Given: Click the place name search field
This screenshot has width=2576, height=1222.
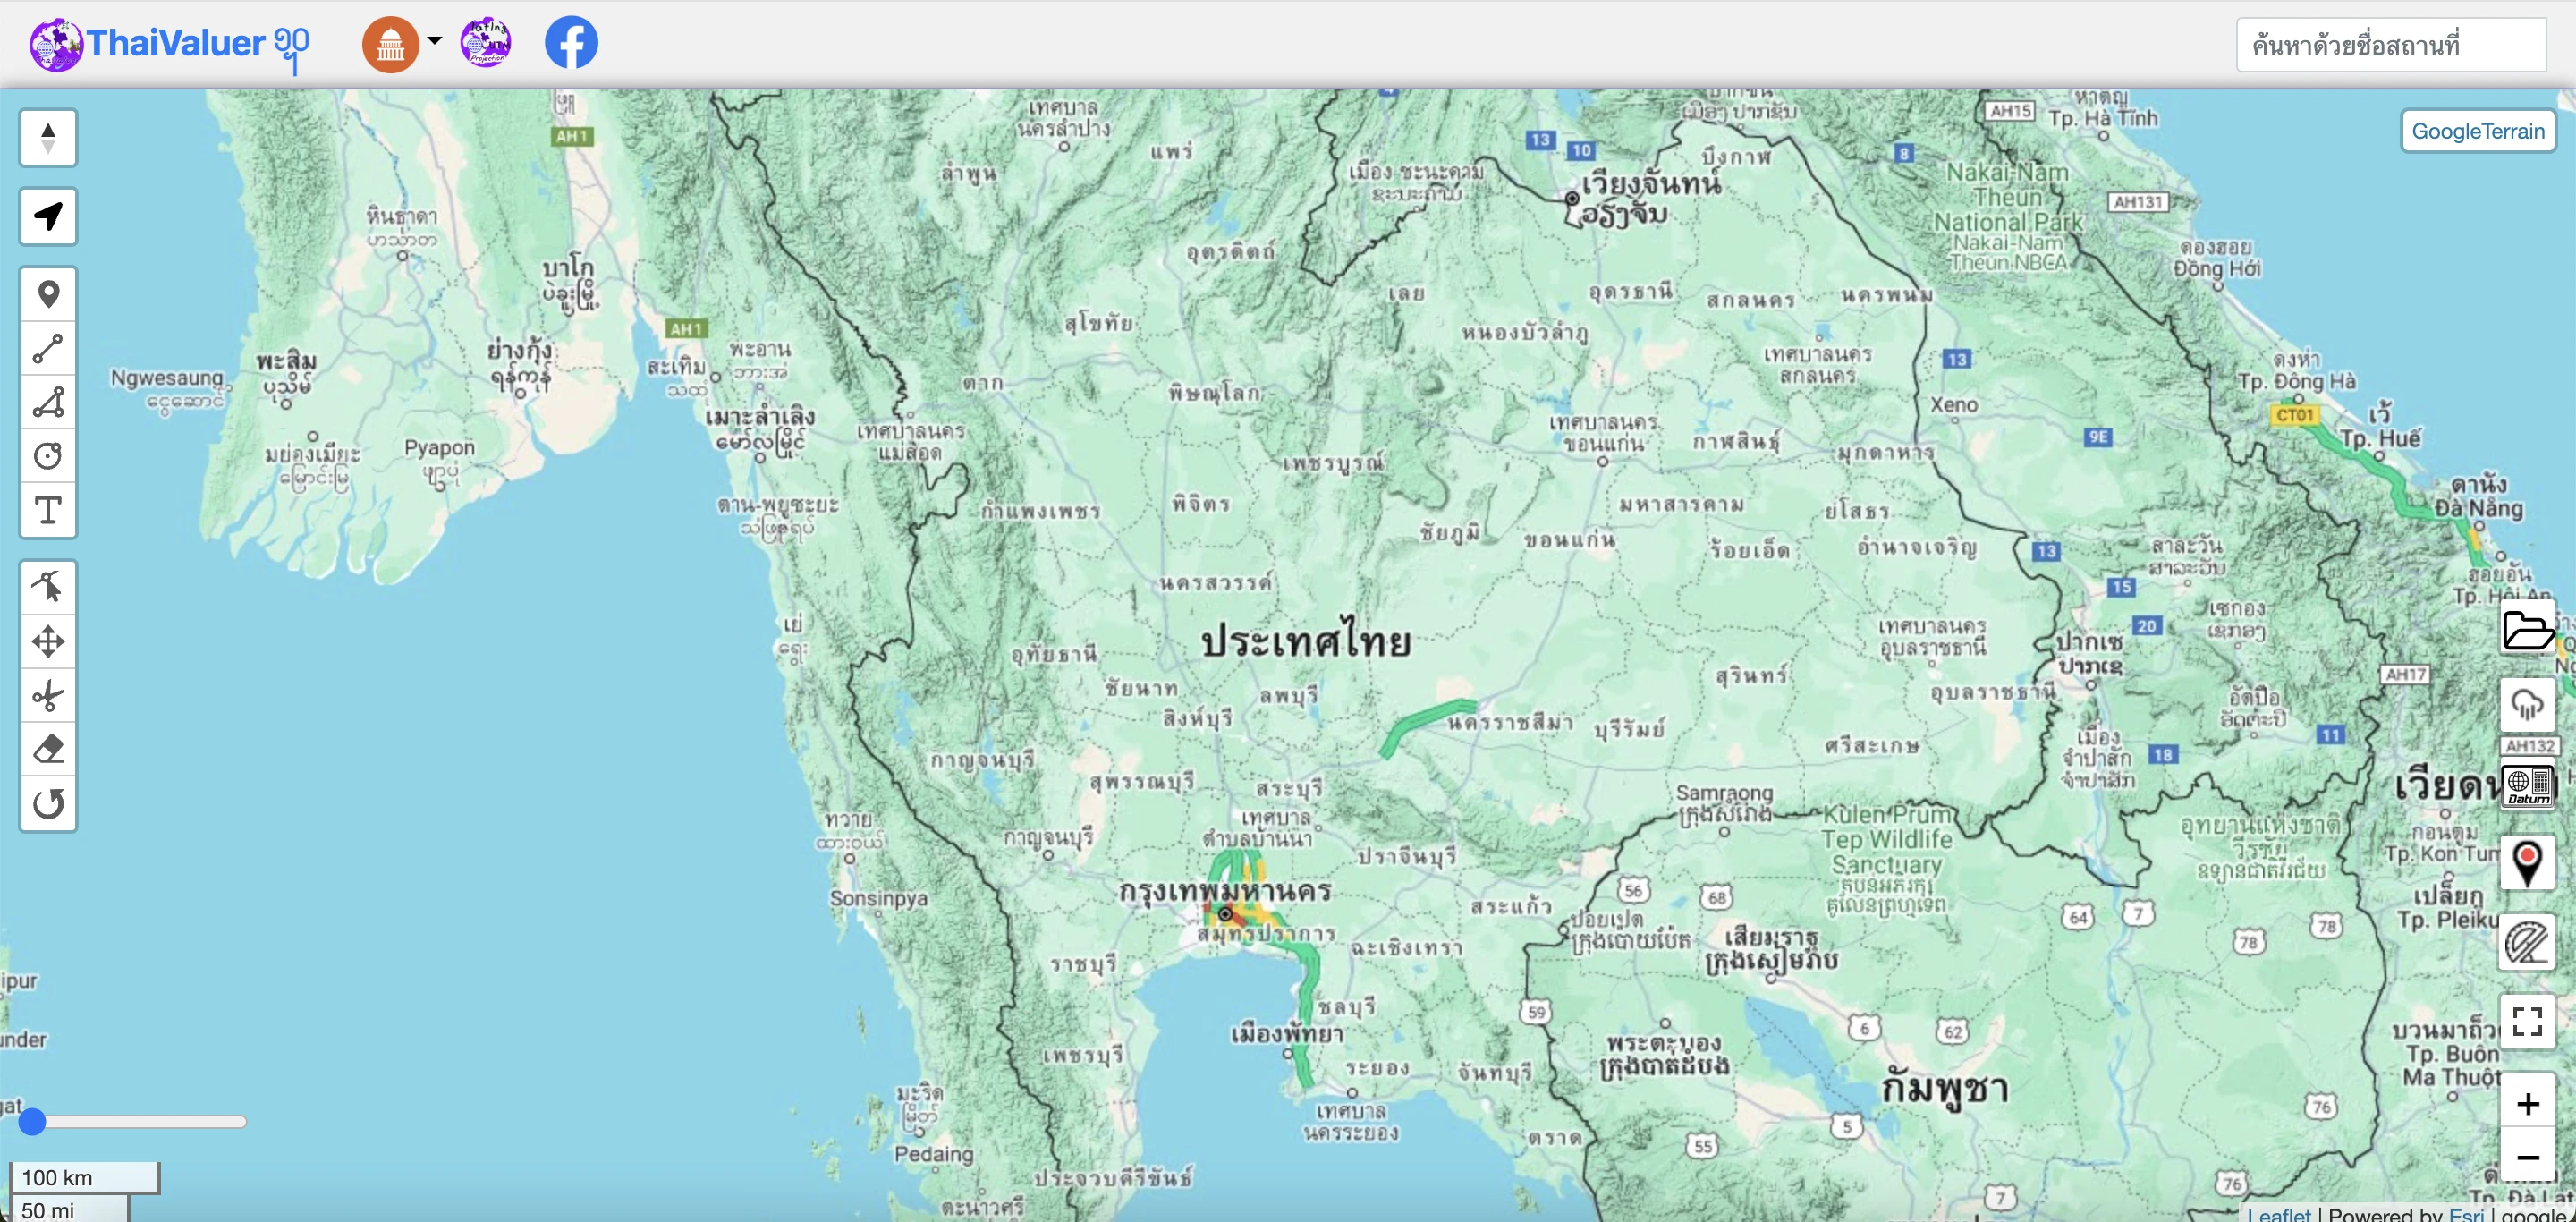Looking at the screenshot, I should pos(2390,45).
